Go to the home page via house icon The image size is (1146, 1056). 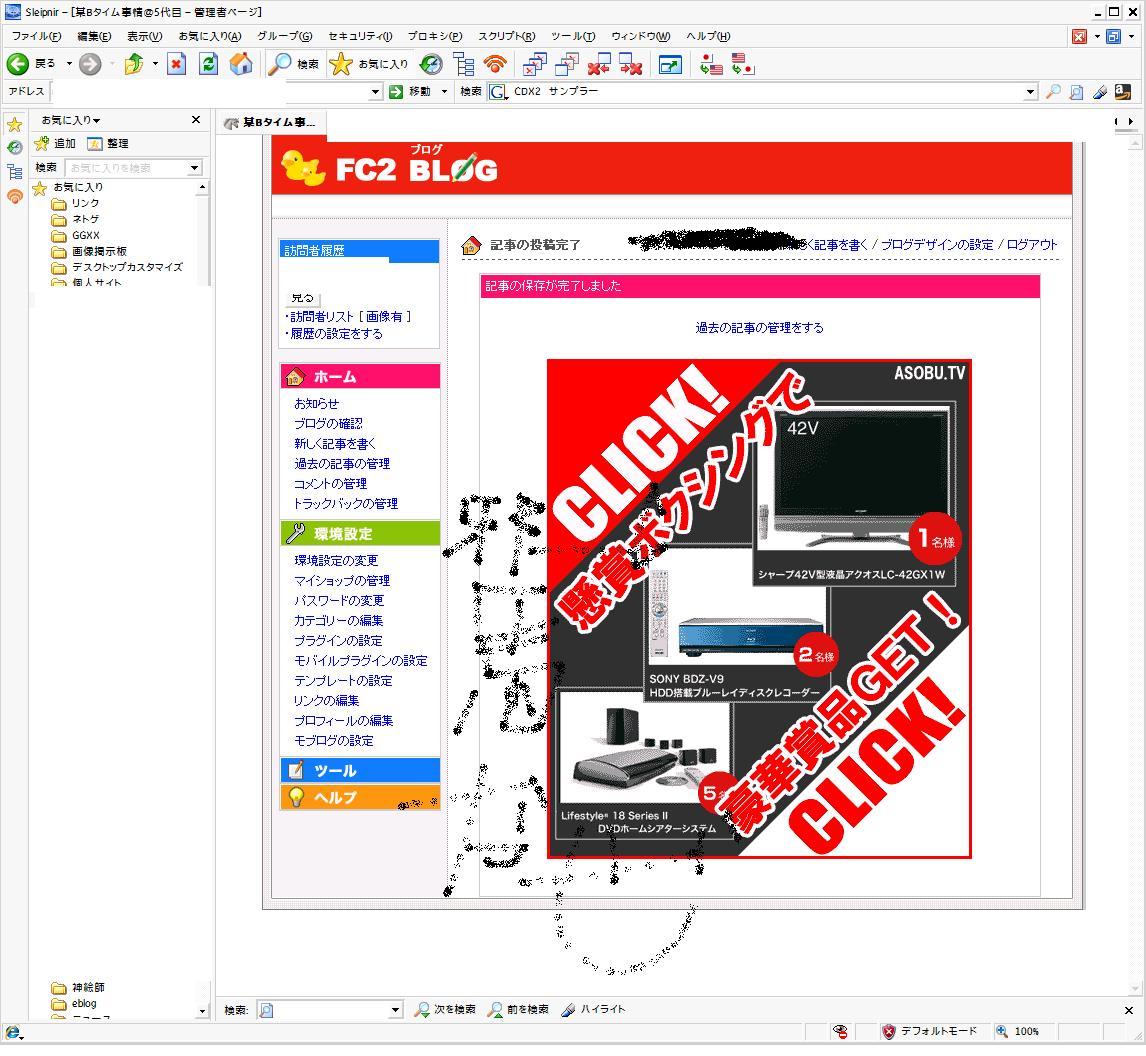point(241,64)
